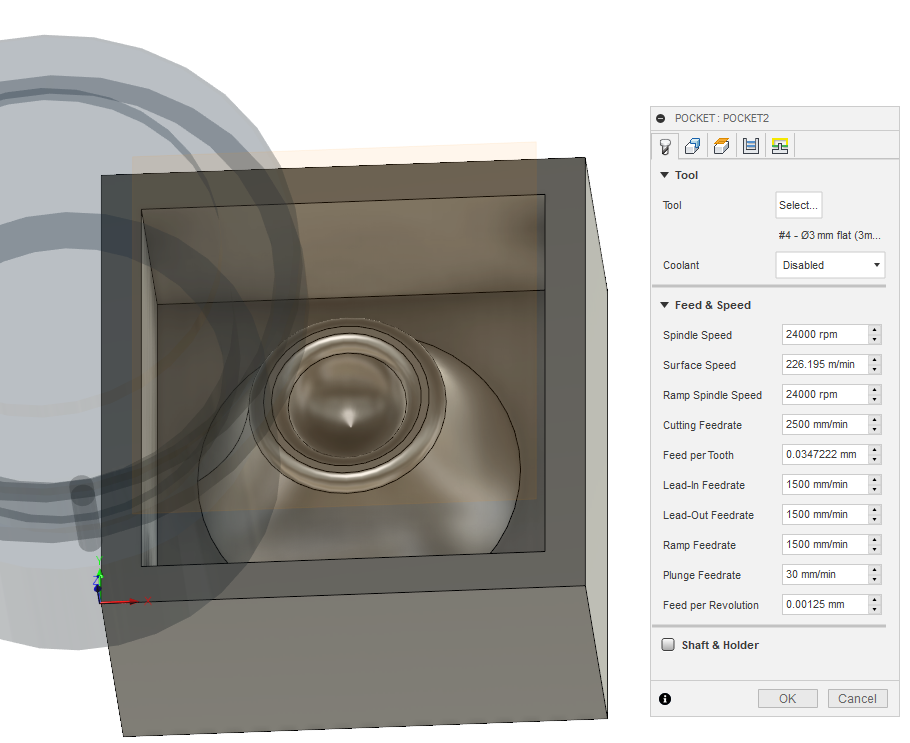
Task: Increase Spindle Speed with up arrow
Action: click(x=875, y=330)
